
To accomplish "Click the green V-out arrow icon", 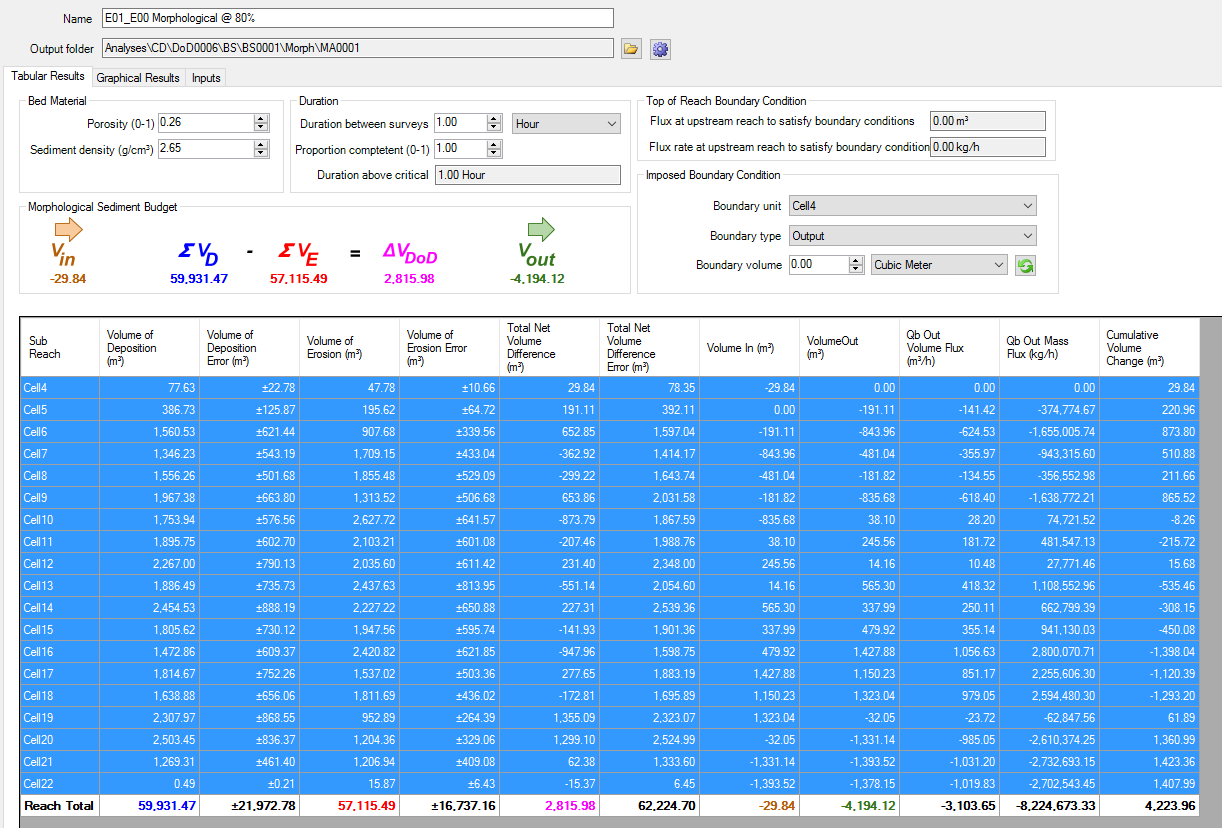I will click(541, 229).
